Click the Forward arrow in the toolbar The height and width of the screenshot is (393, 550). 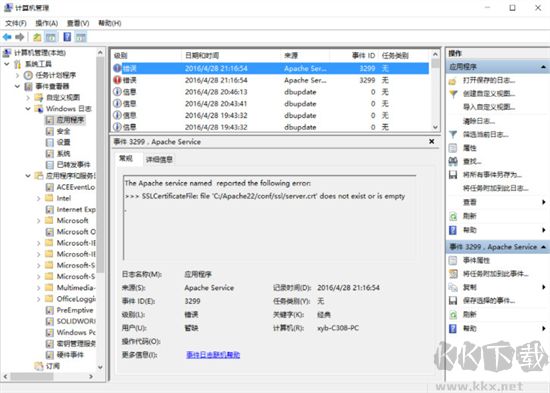pyautogui.click(x=20, y=37)
